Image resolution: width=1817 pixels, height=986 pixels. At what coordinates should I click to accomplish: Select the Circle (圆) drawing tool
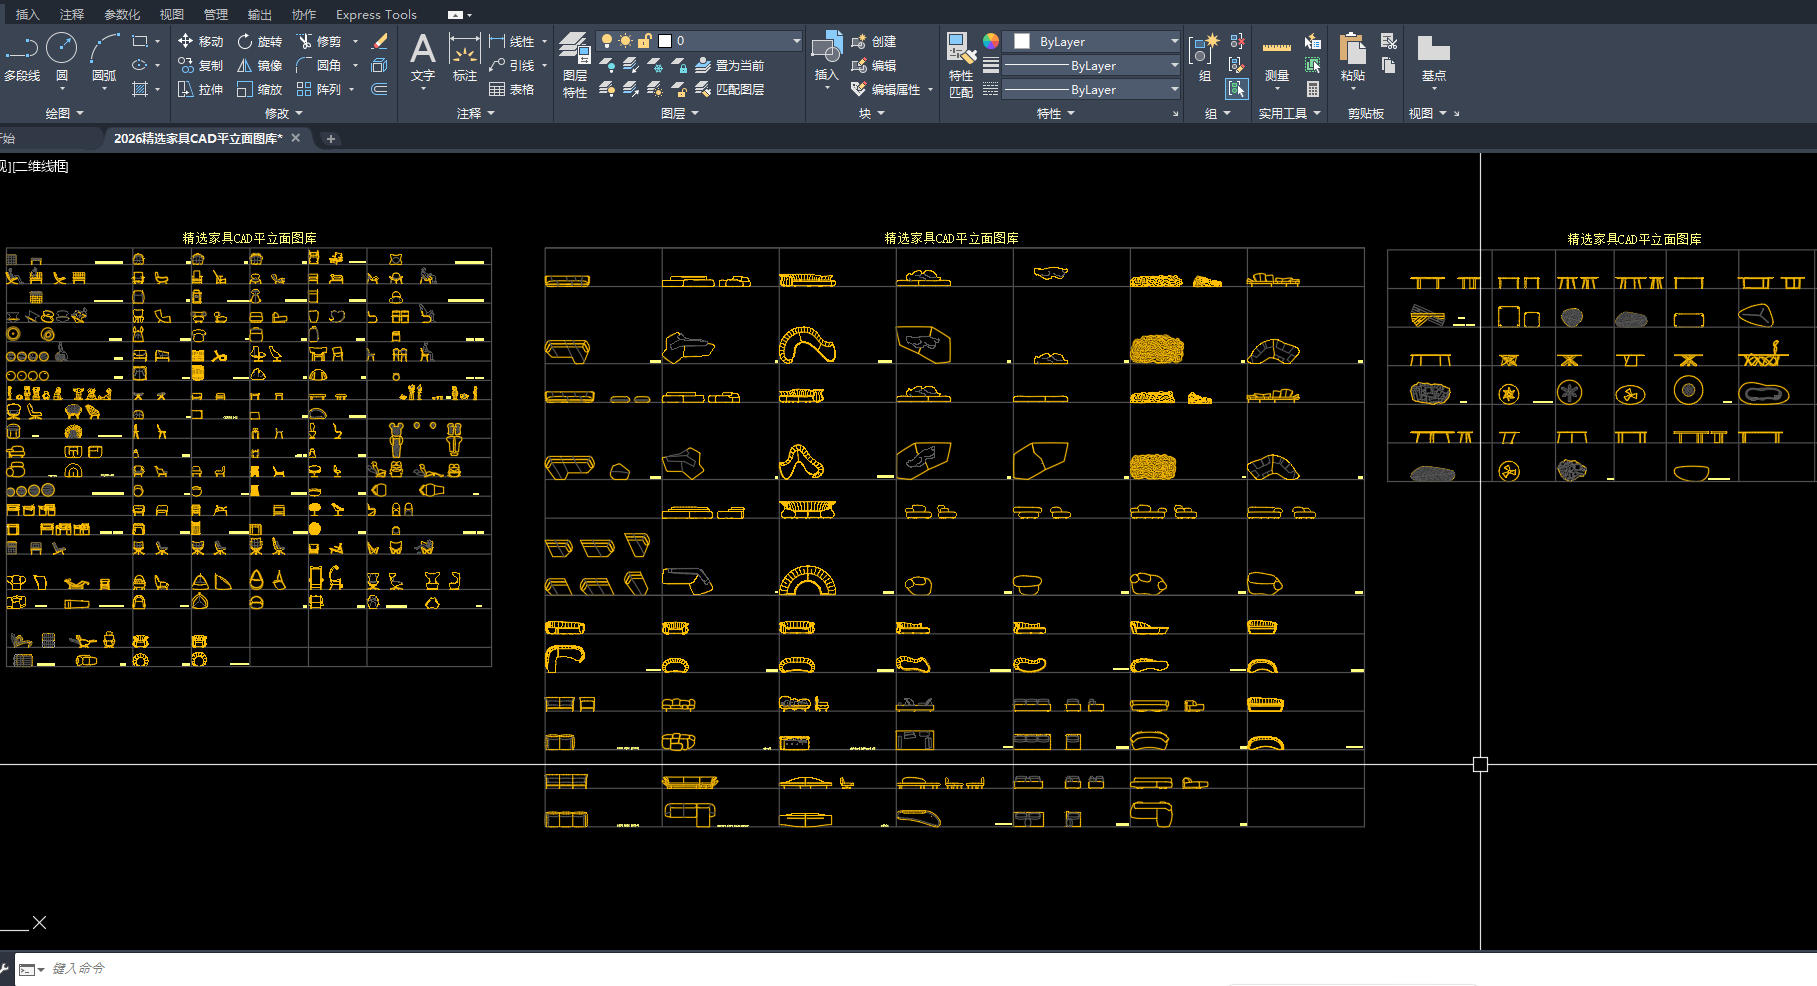(61, 49)
